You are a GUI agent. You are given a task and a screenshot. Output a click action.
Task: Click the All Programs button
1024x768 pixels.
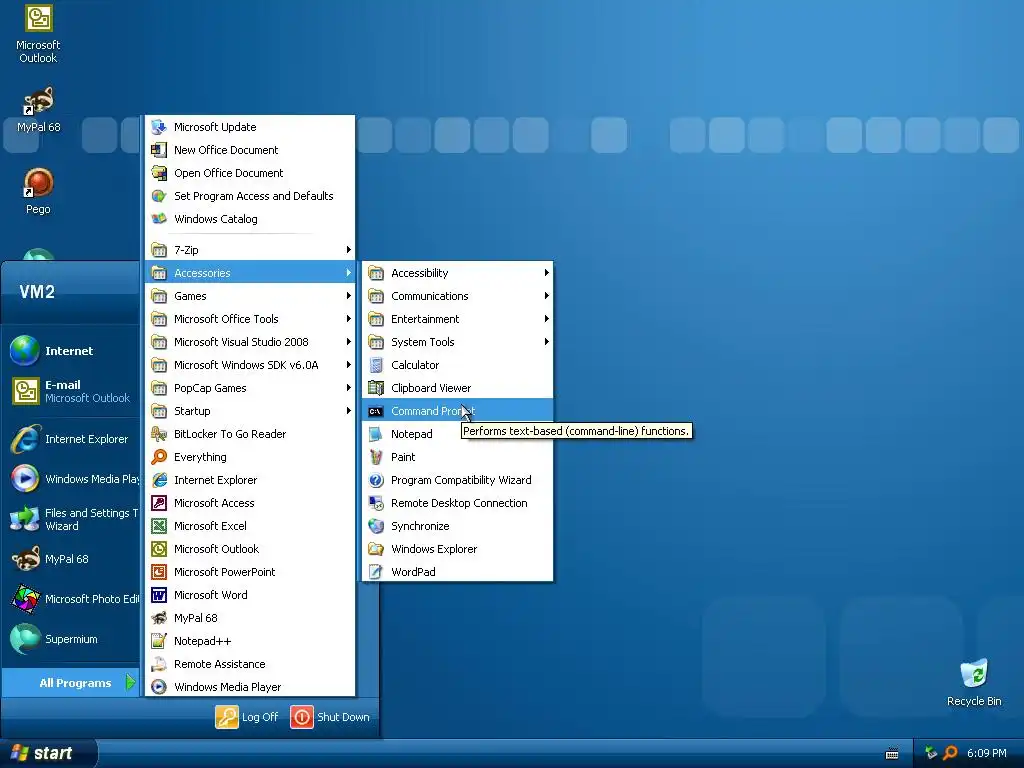coord(71,682)
